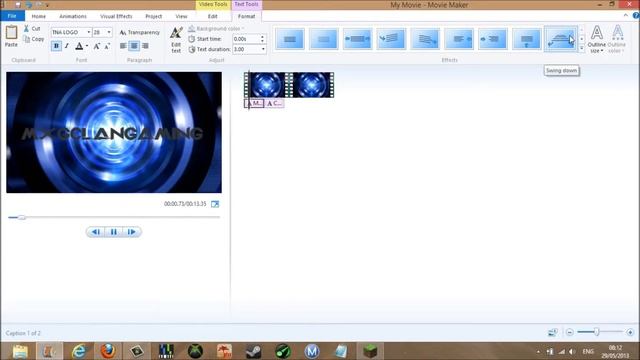Select the first video clip on storyboard
The image size is (640, 360).
[x=267, y=84]
